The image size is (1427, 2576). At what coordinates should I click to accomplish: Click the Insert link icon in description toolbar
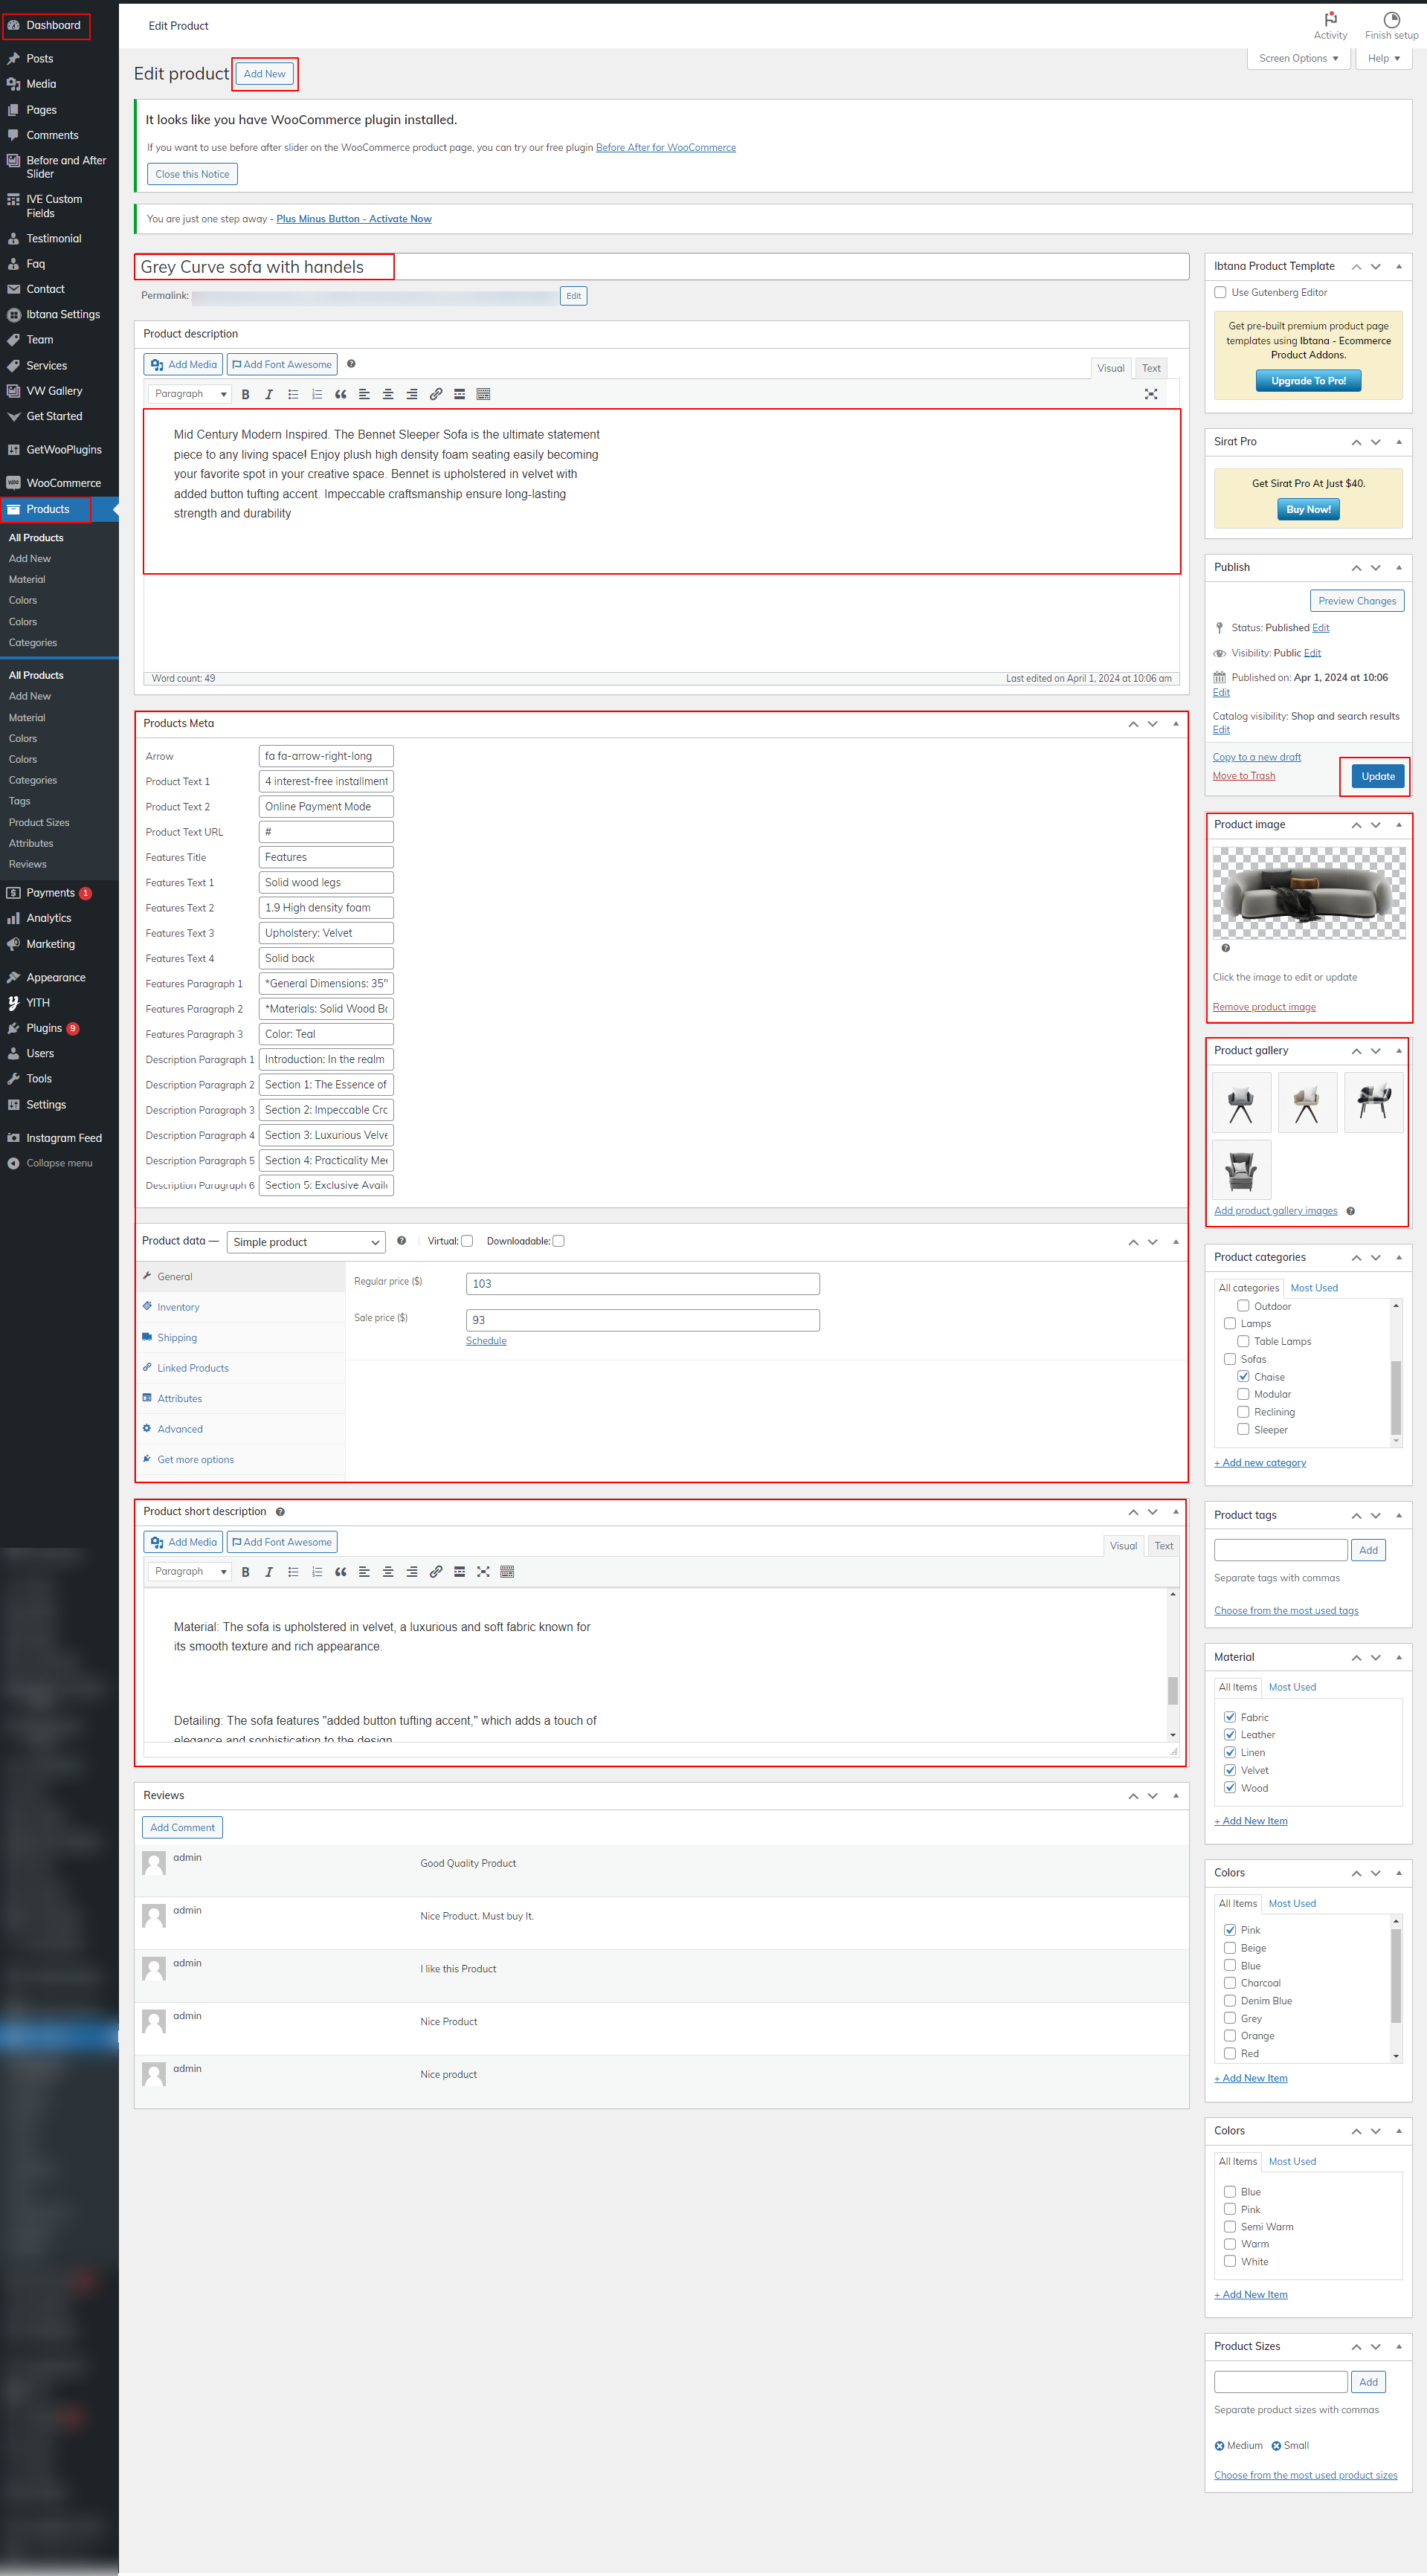(435, 394)
